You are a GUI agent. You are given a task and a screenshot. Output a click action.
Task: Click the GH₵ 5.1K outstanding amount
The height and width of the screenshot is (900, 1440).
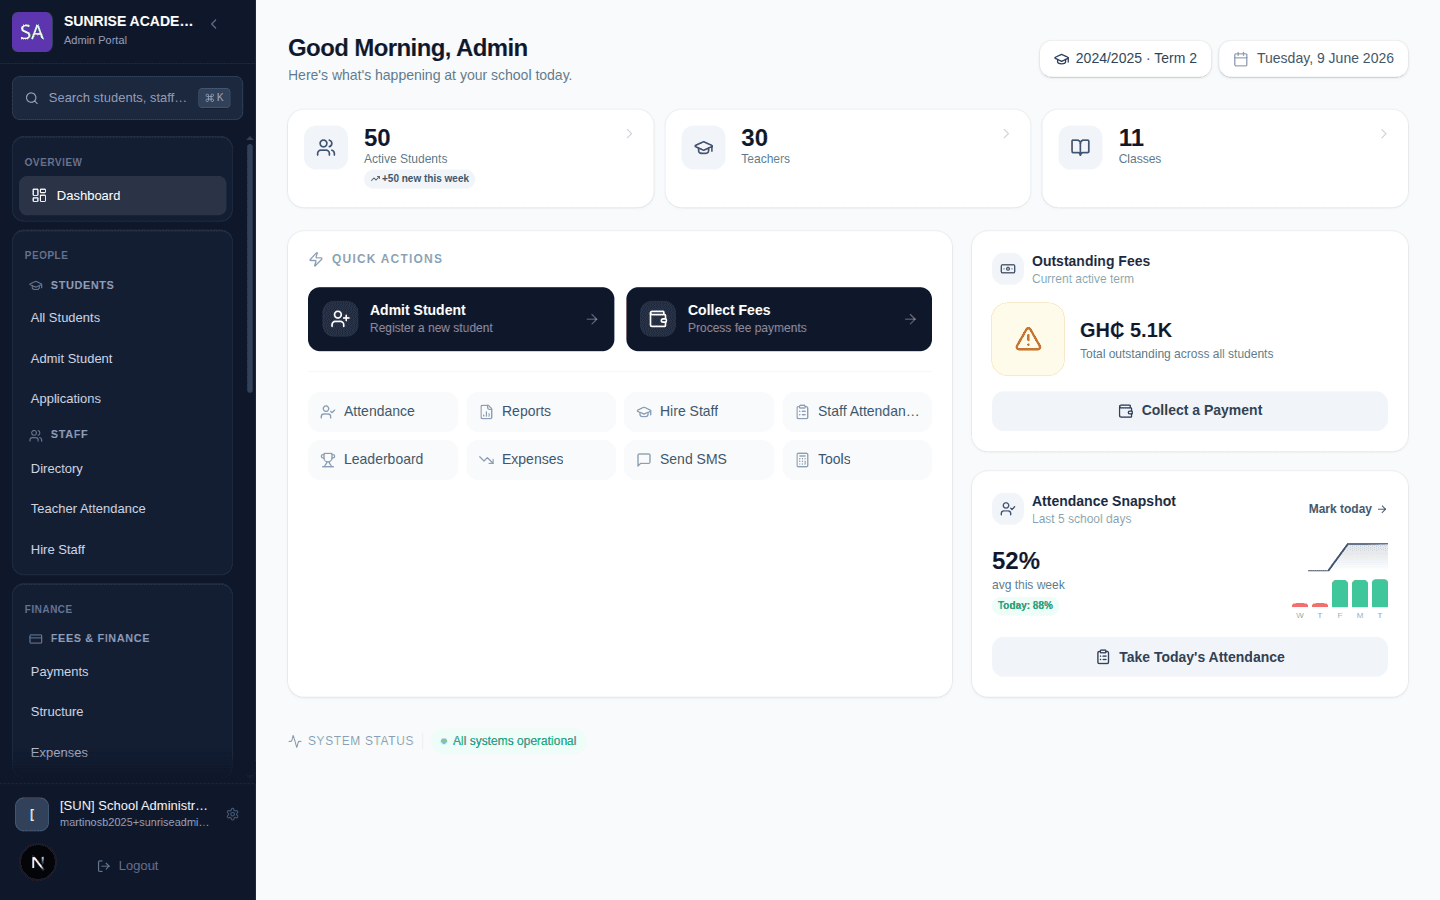point(1126,331)
